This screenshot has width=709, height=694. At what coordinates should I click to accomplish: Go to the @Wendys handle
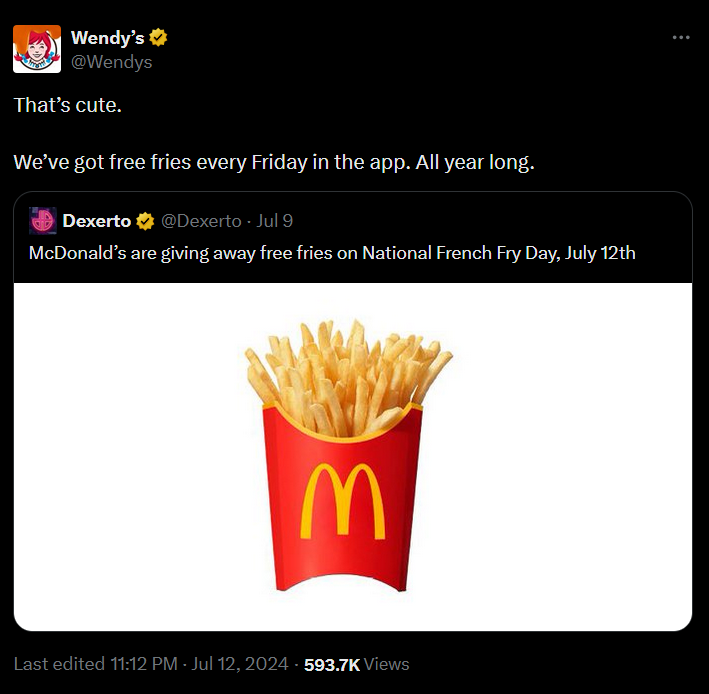click(111, 61)
